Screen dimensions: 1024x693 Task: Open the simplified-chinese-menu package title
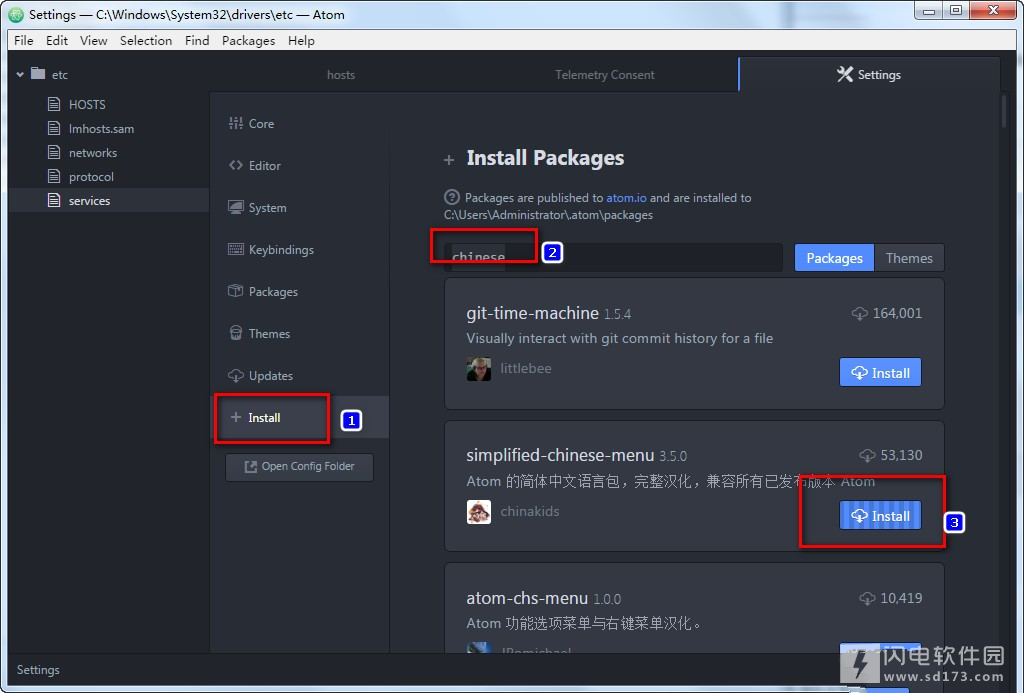(560, 455)
